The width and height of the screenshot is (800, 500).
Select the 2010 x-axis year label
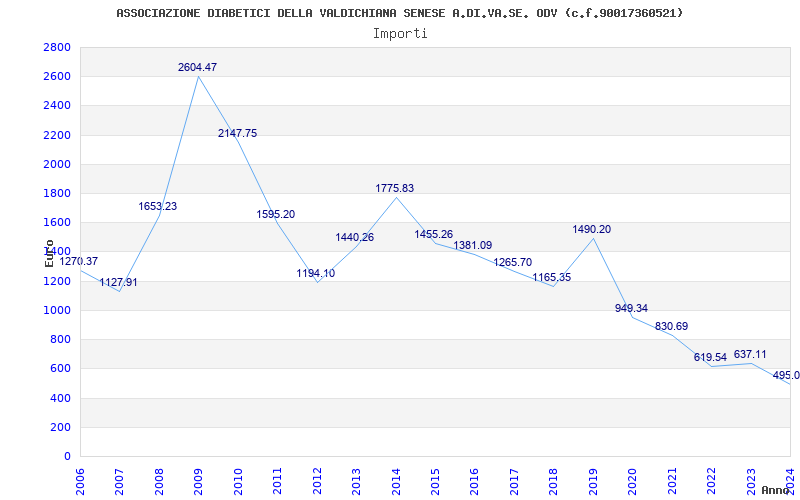point(238,481)
